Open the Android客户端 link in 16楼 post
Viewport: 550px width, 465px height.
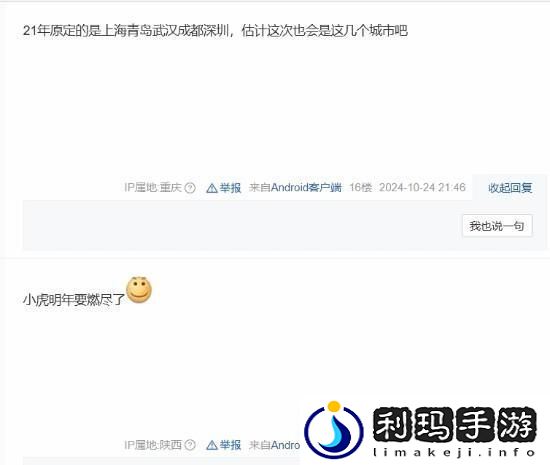pos(306,188)
